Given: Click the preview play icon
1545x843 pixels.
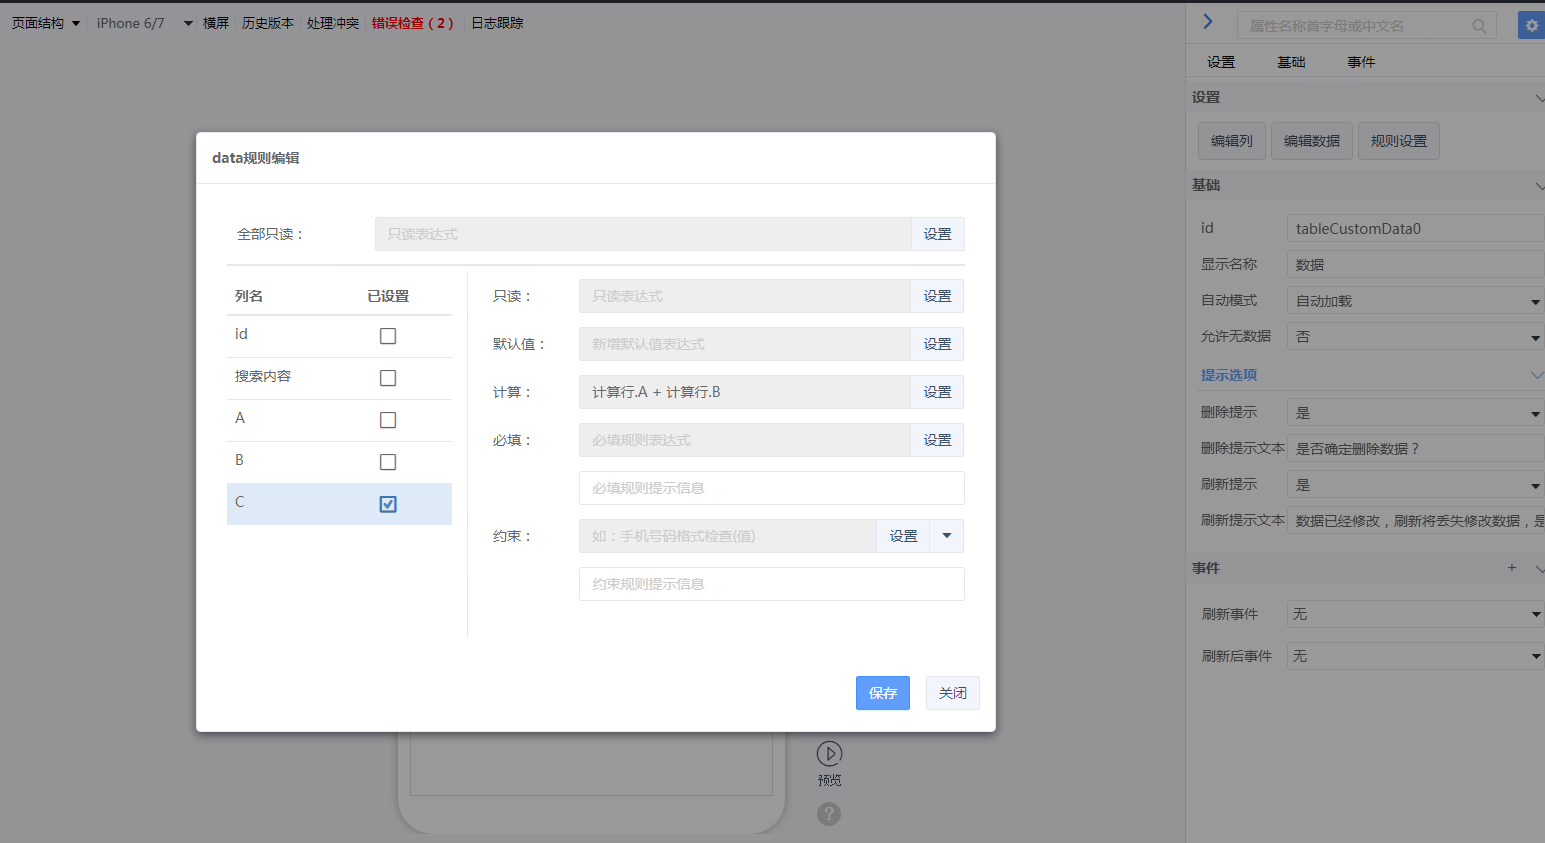Looking at the screenshot, I should tap(829, 753).
